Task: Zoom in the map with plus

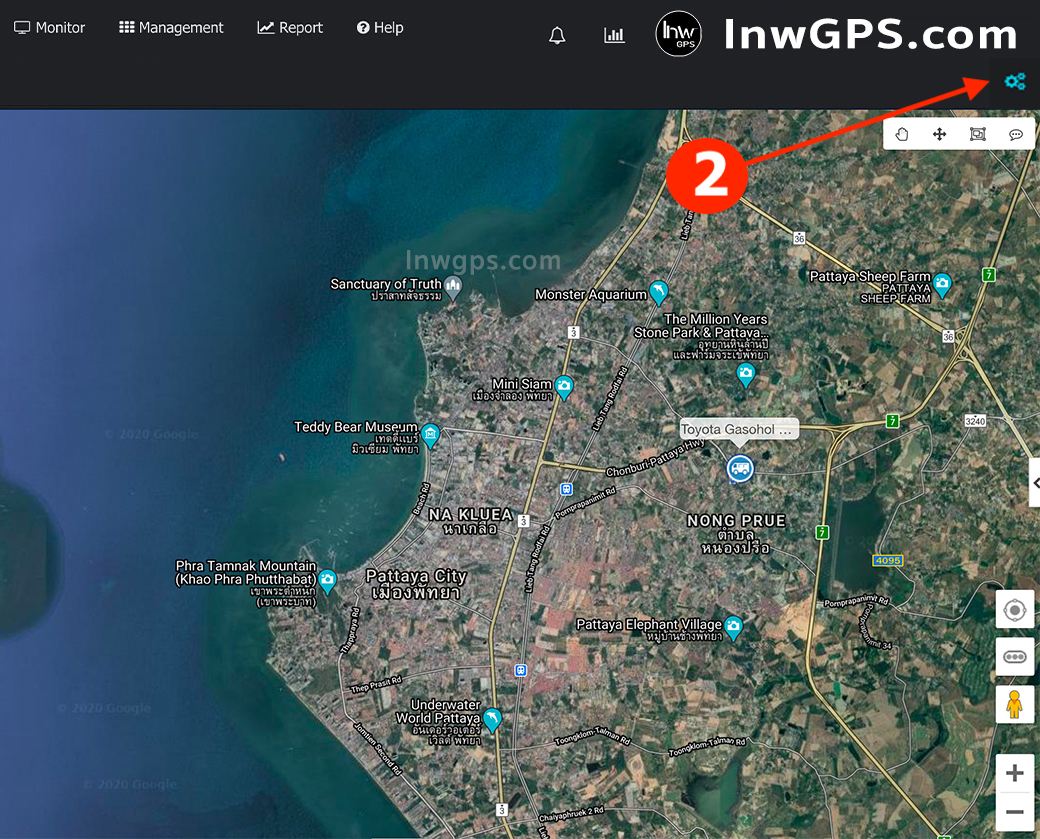Action: 1015,773
